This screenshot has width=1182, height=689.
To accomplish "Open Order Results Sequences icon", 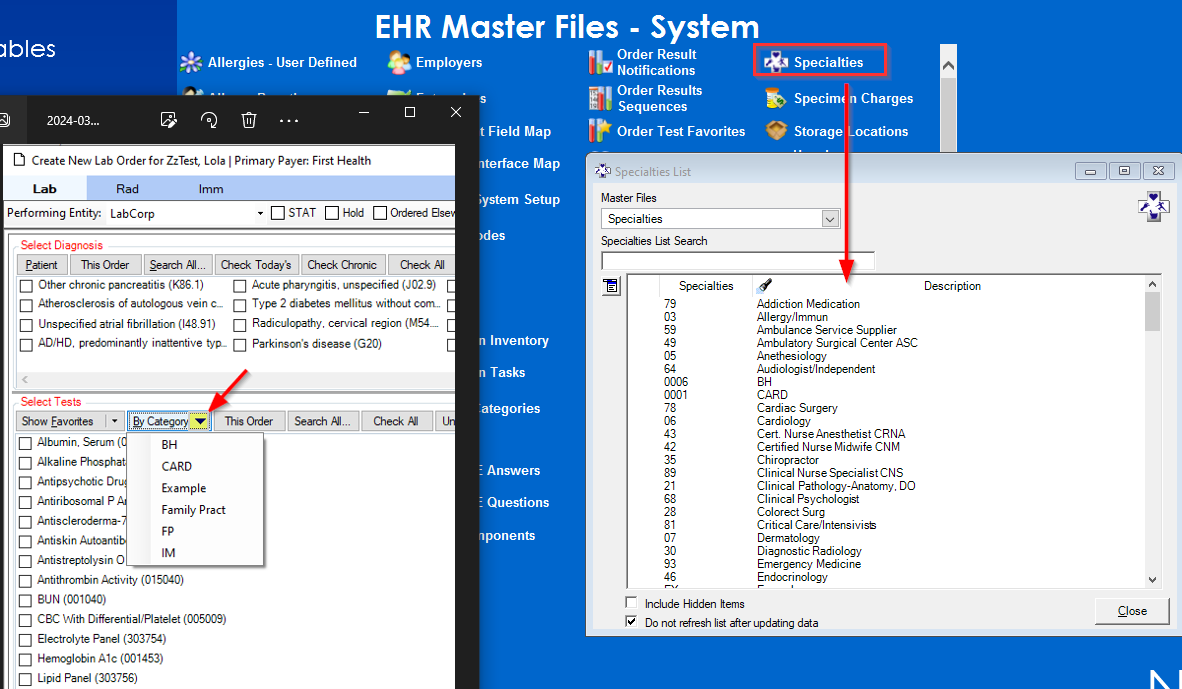I will [600, 98].
